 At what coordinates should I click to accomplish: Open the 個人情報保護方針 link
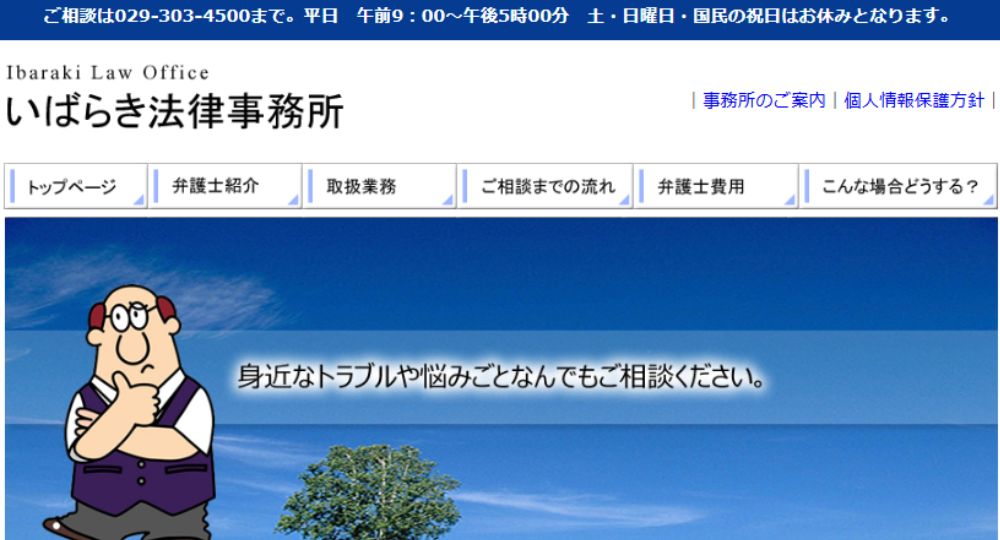pos(914,101)
